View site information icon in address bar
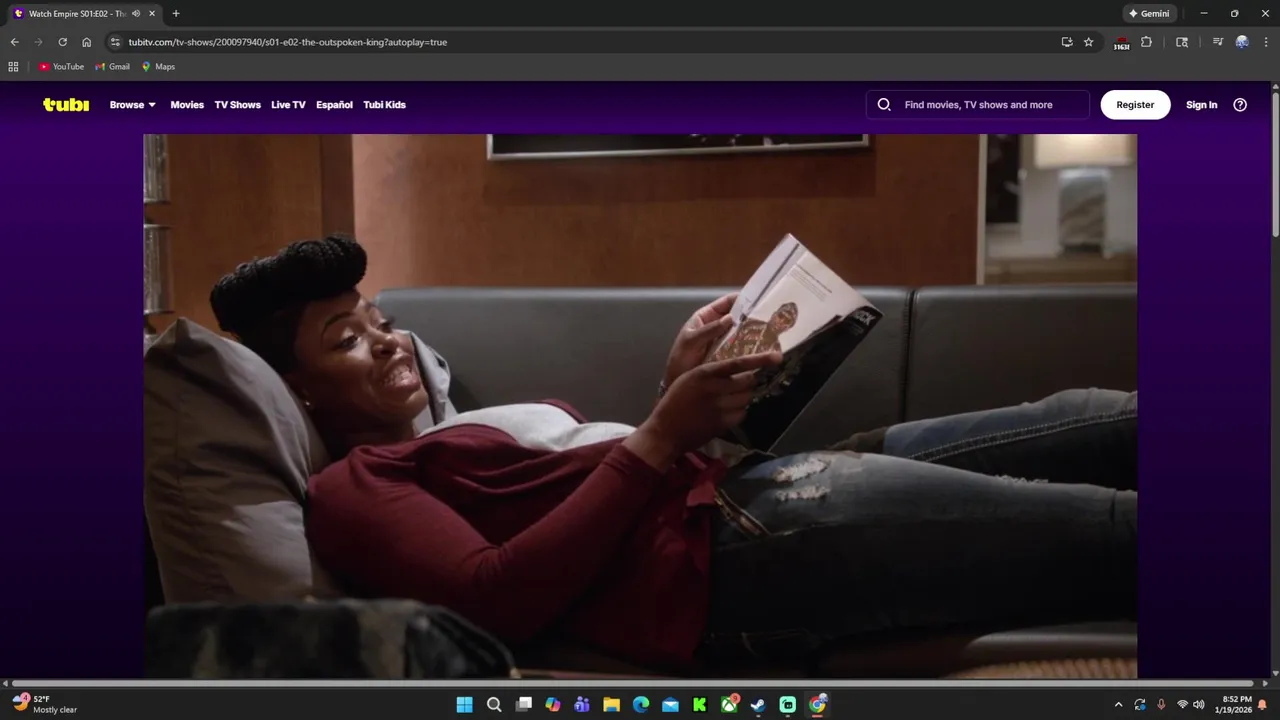Image resolution: width=1280 pixels, height=720 pixels. 115,42
